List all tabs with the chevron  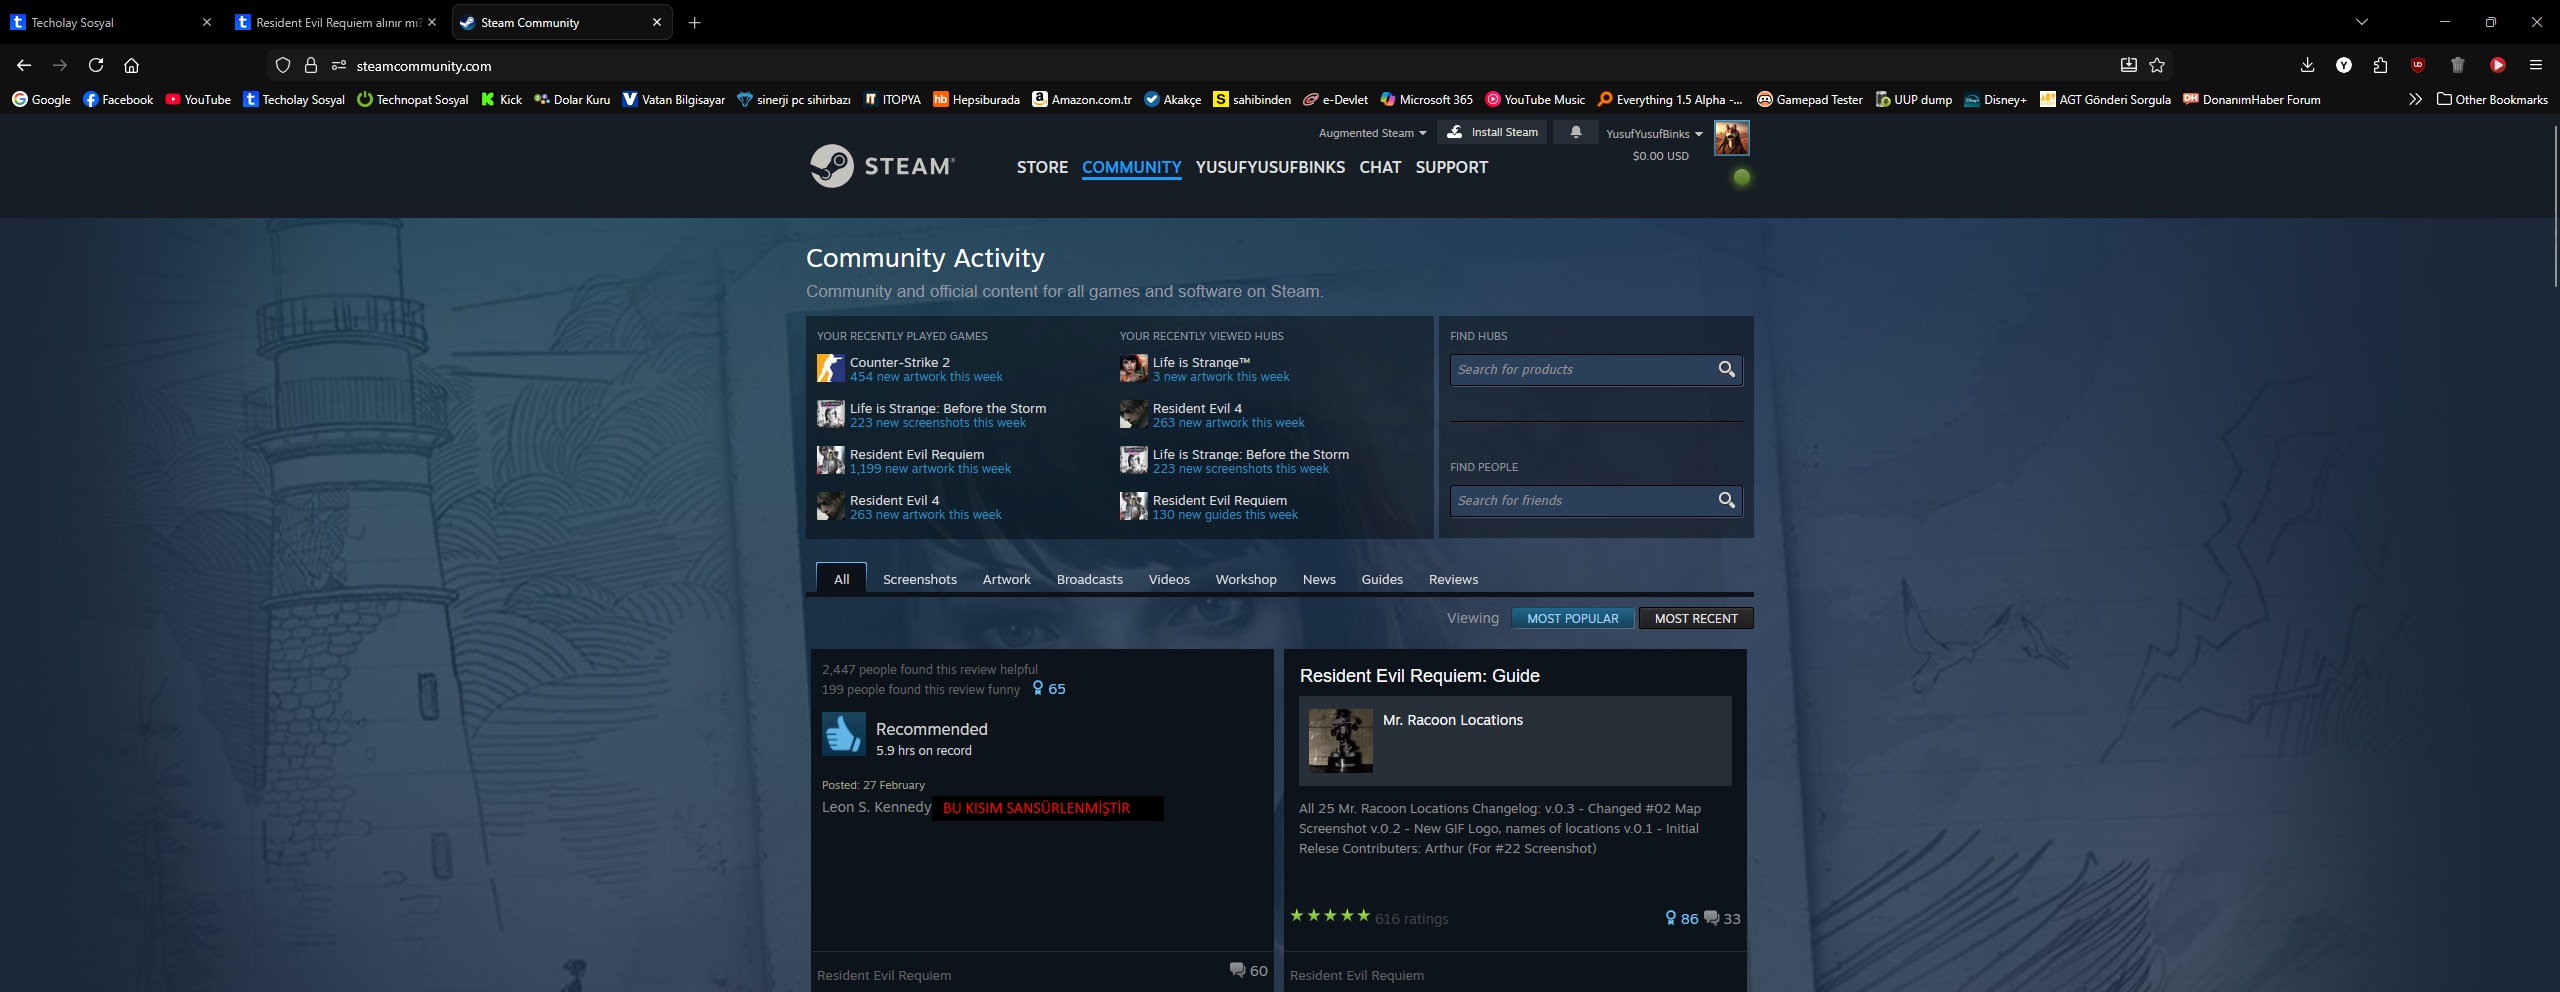[2362, 22]
